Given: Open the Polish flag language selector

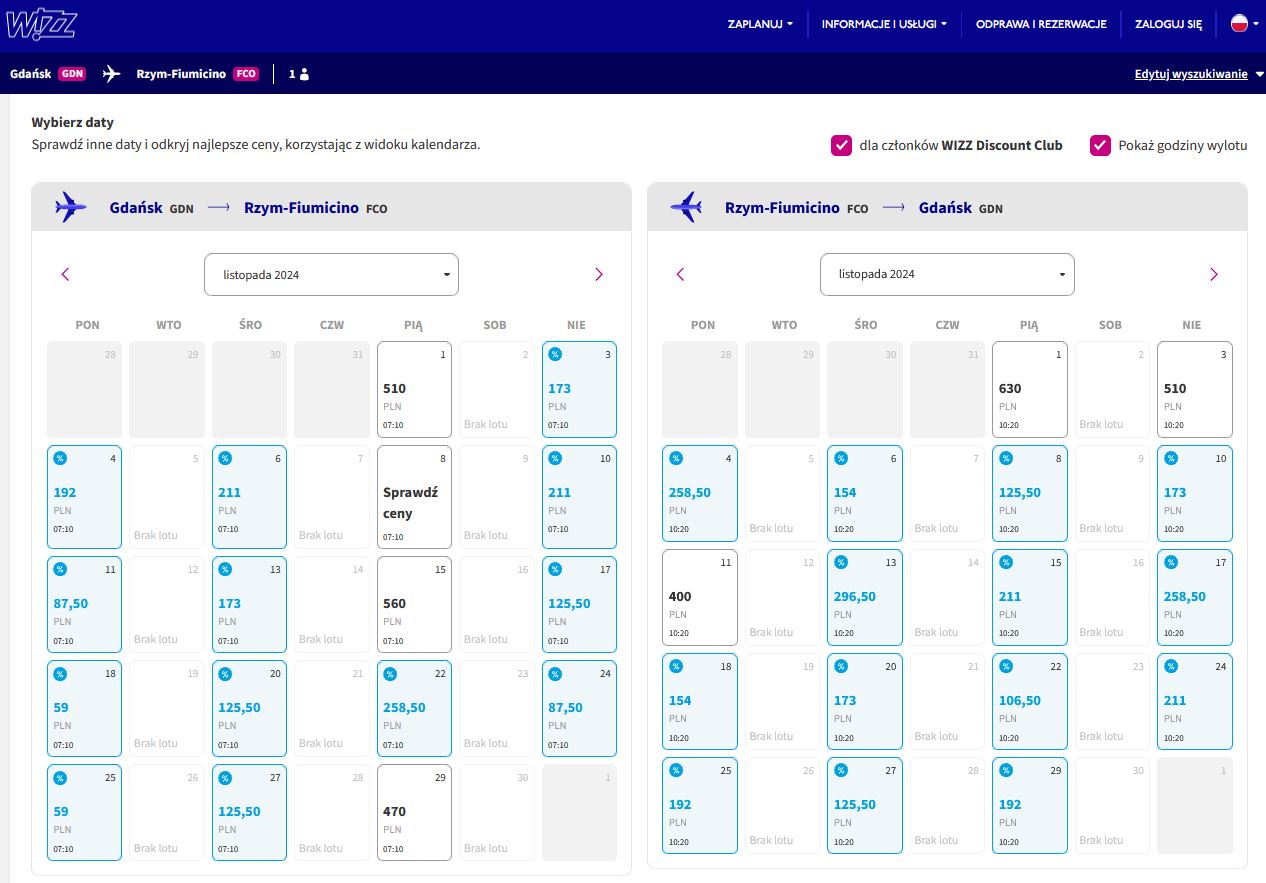Looking at the screenshot, I should [x=1244, y=23].
